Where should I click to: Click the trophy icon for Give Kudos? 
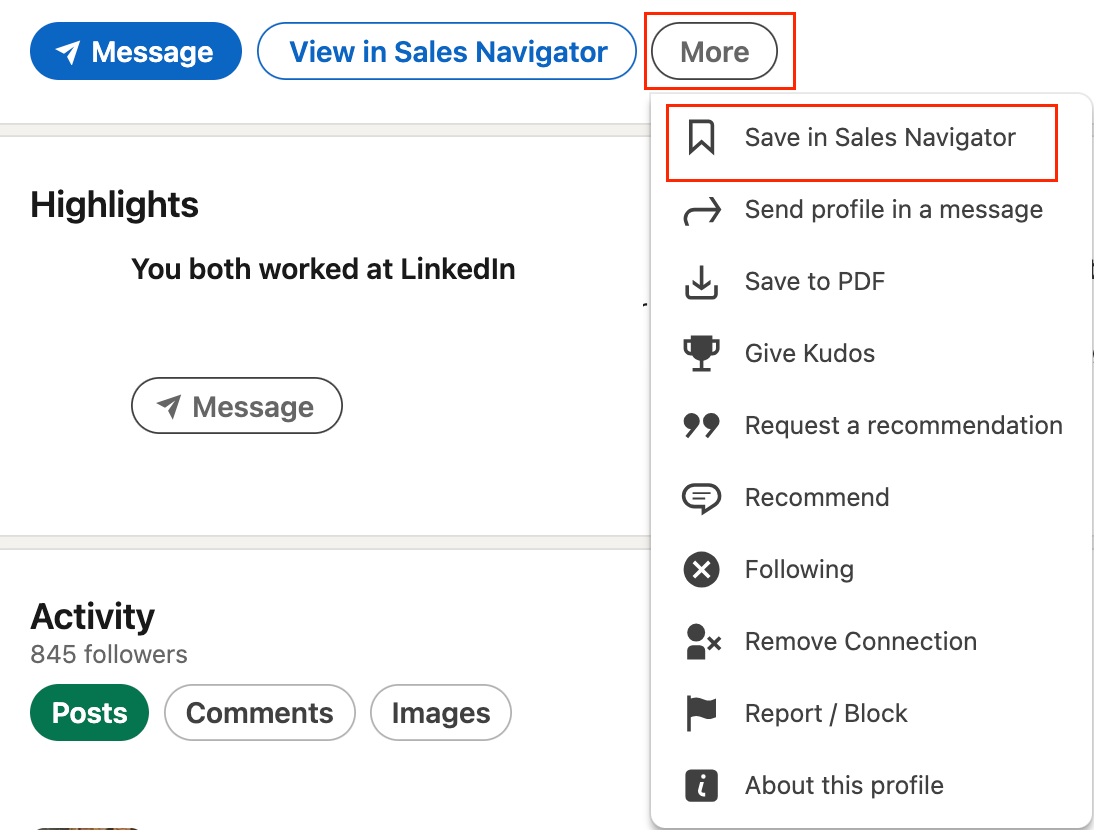click(x=701, y=354)
